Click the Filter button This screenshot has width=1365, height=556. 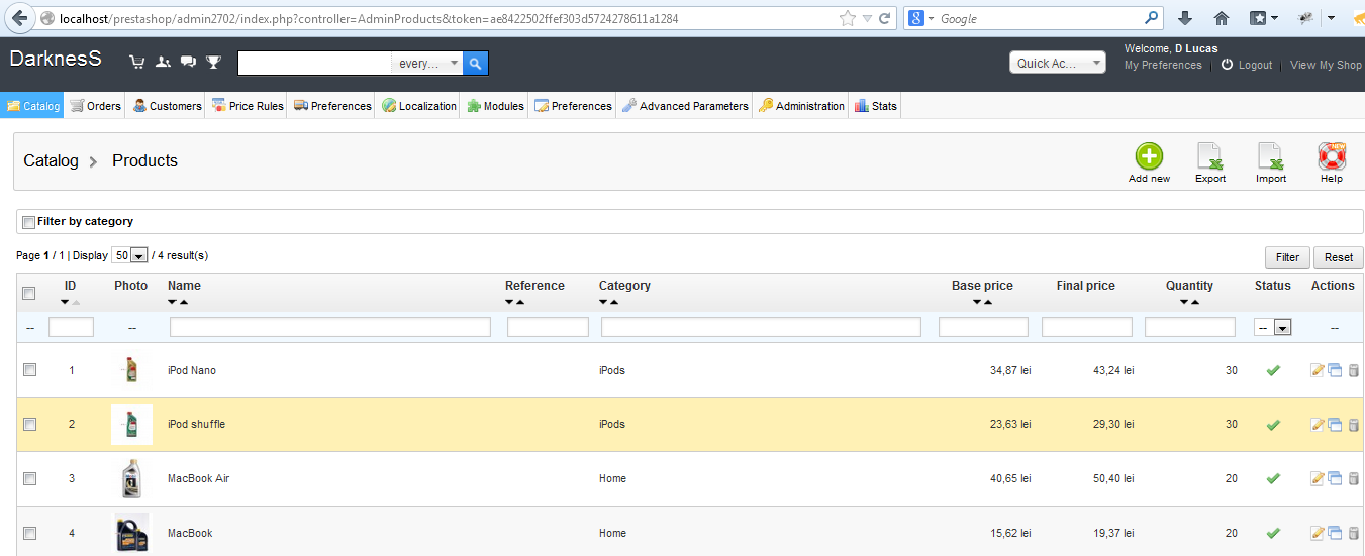(1287, 257)
